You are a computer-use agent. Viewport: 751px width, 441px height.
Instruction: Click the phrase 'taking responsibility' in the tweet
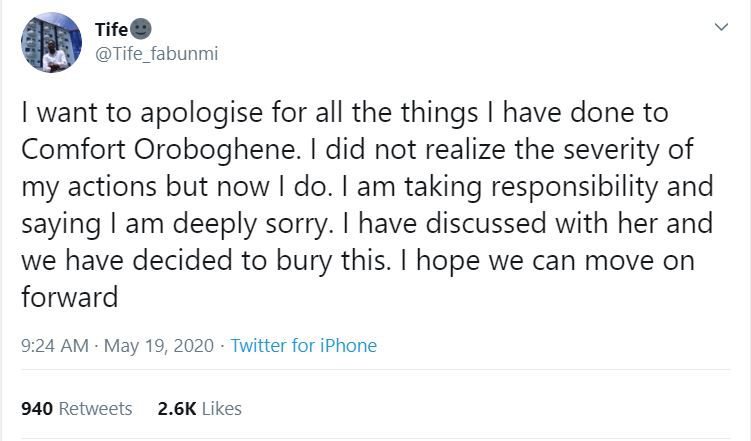coord(531,187)
